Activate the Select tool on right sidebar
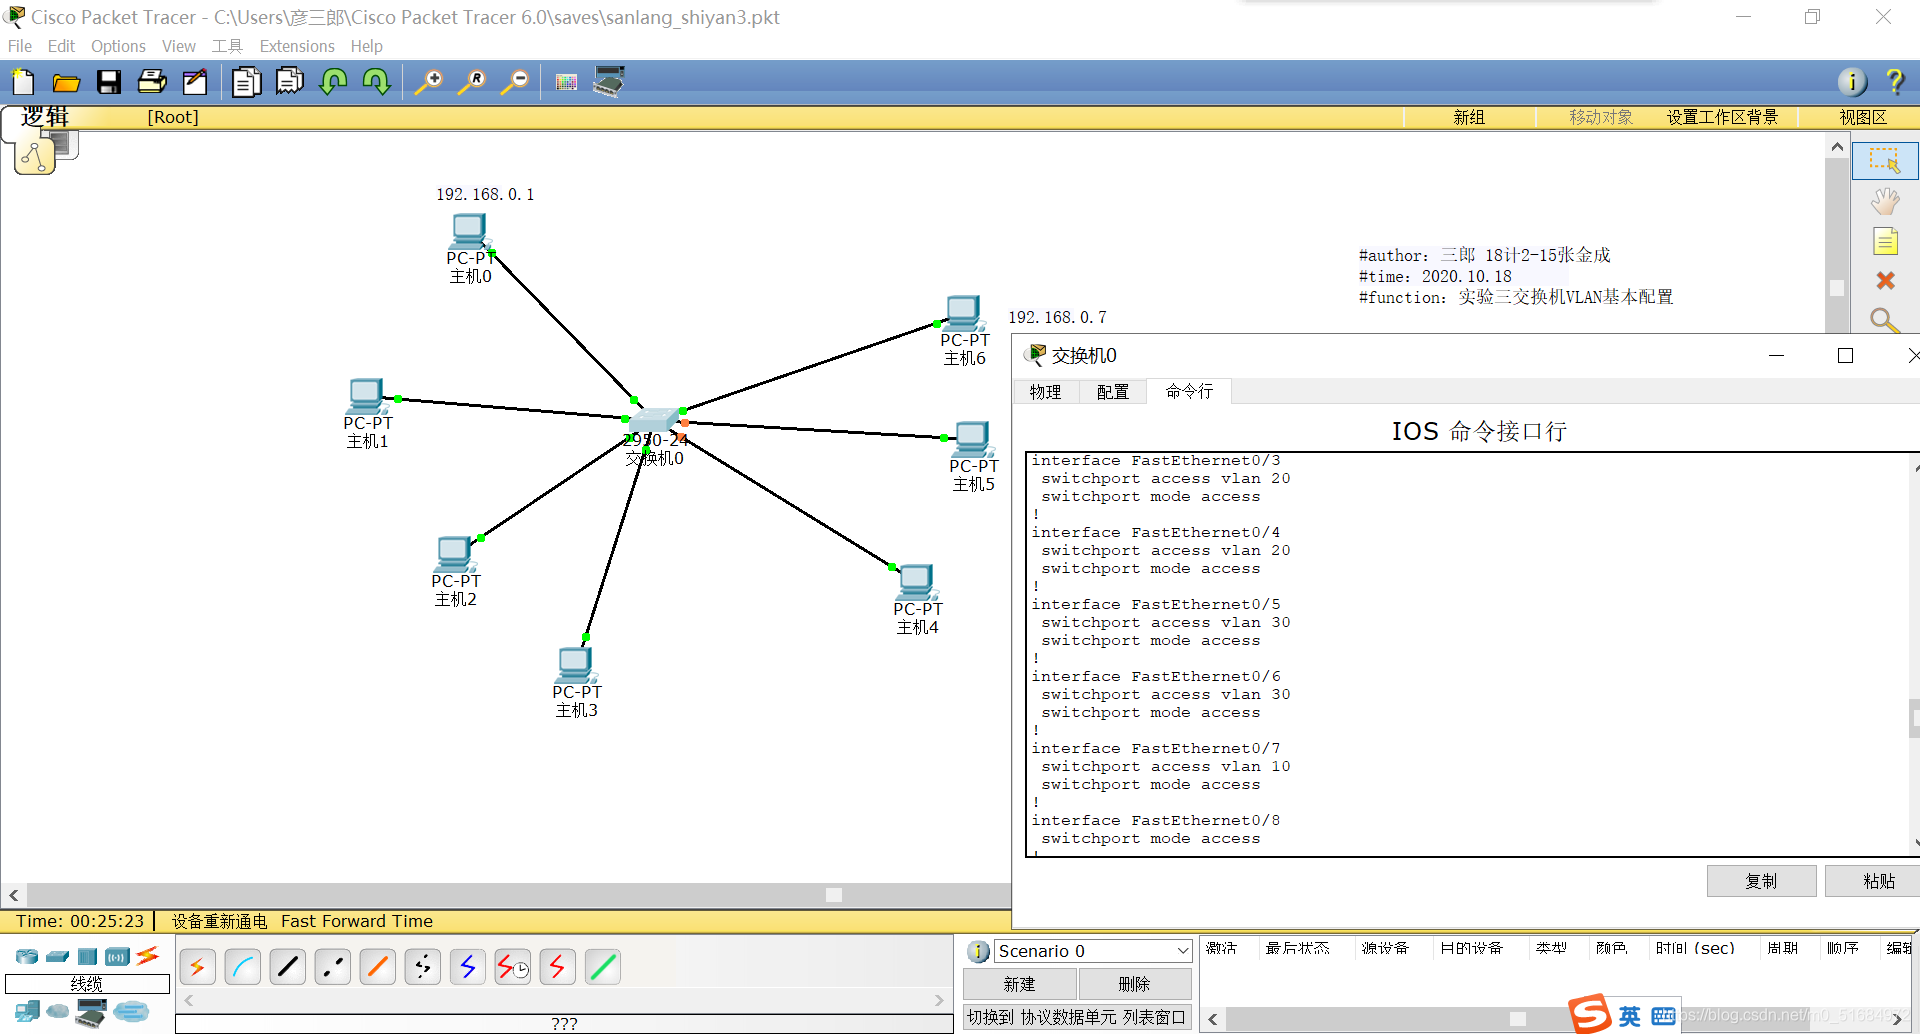Viewport: 1920px width, 1034px height. pos(1885,161)
